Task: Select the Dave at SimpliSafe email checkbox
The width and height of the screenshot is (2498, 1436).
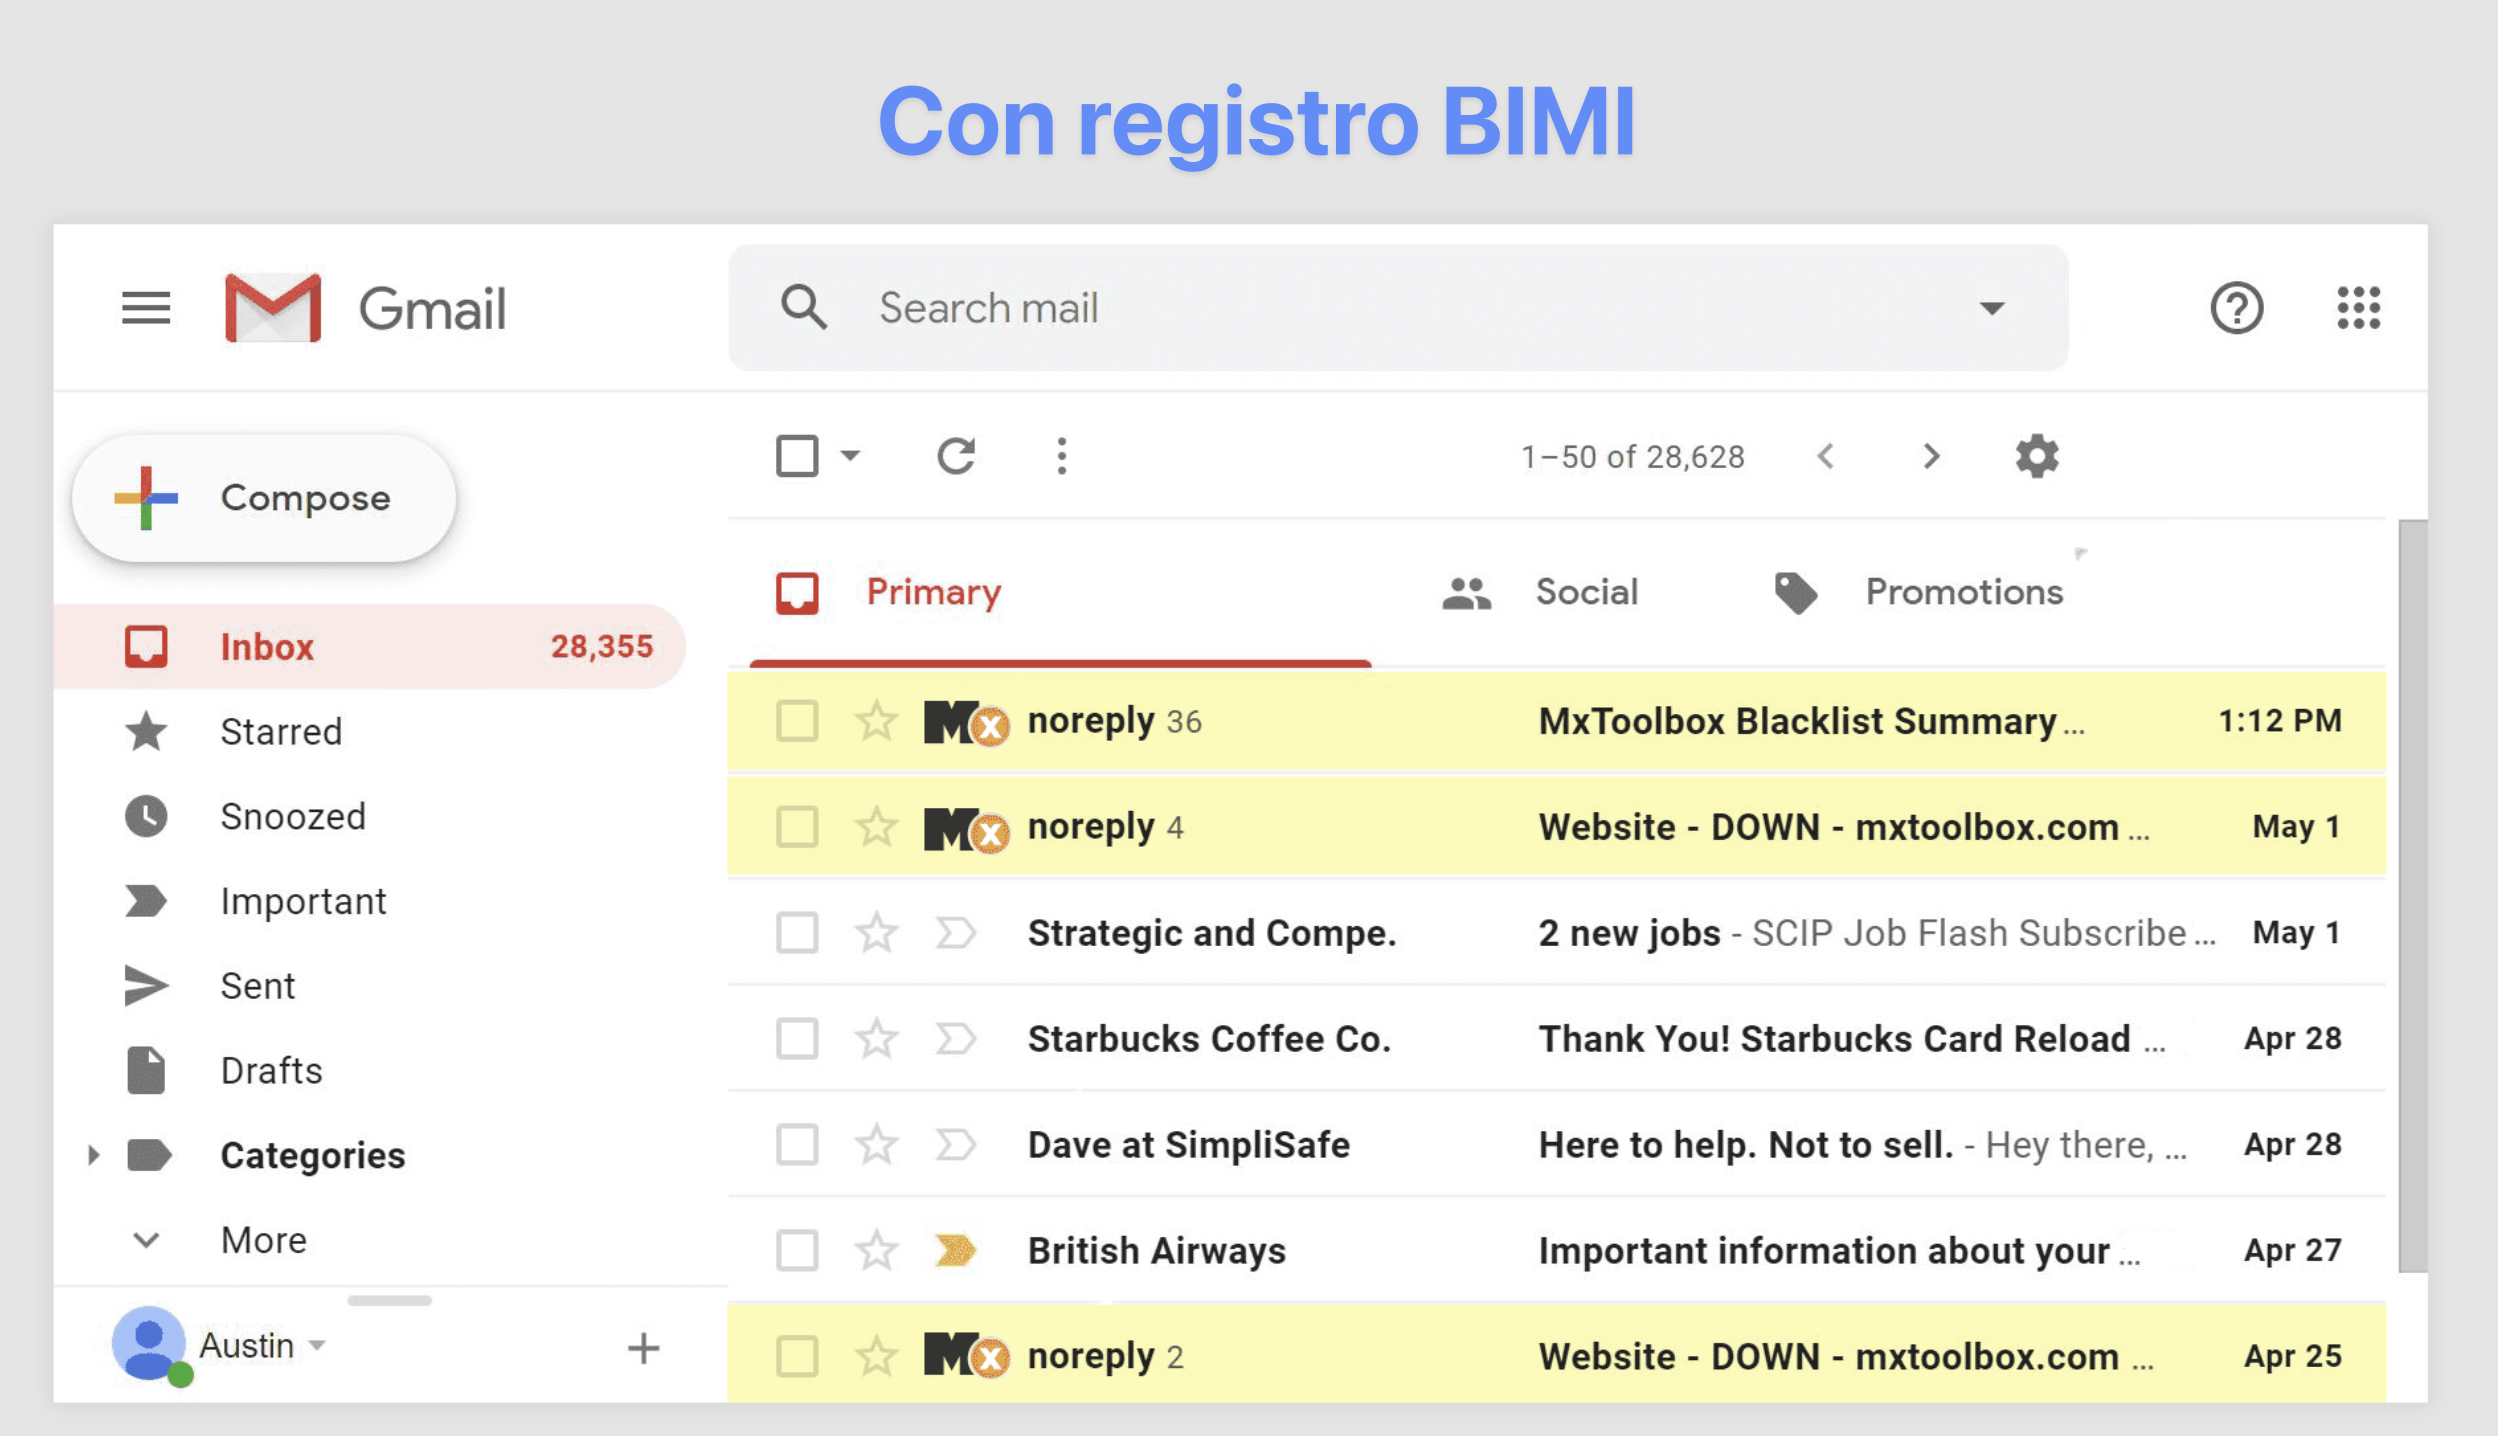Action: click(797, 1145)
